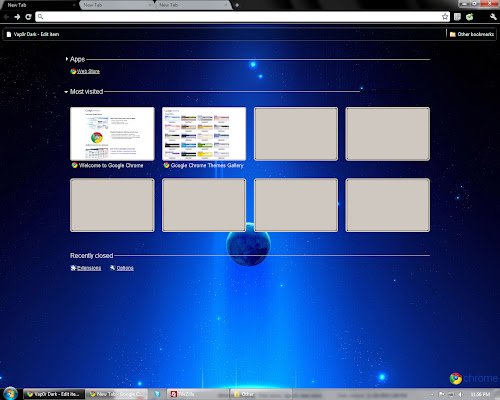Show hidden tray icons with the arrow

pyautogui.click(x=432, y=394)
